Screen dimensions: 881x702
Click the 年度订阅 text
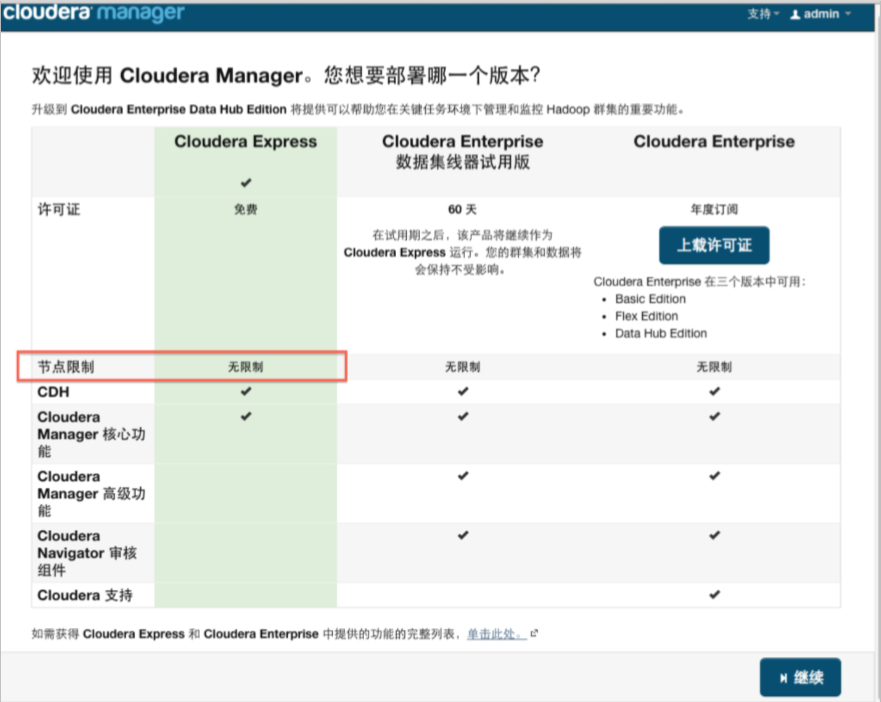tap(714, 210)
